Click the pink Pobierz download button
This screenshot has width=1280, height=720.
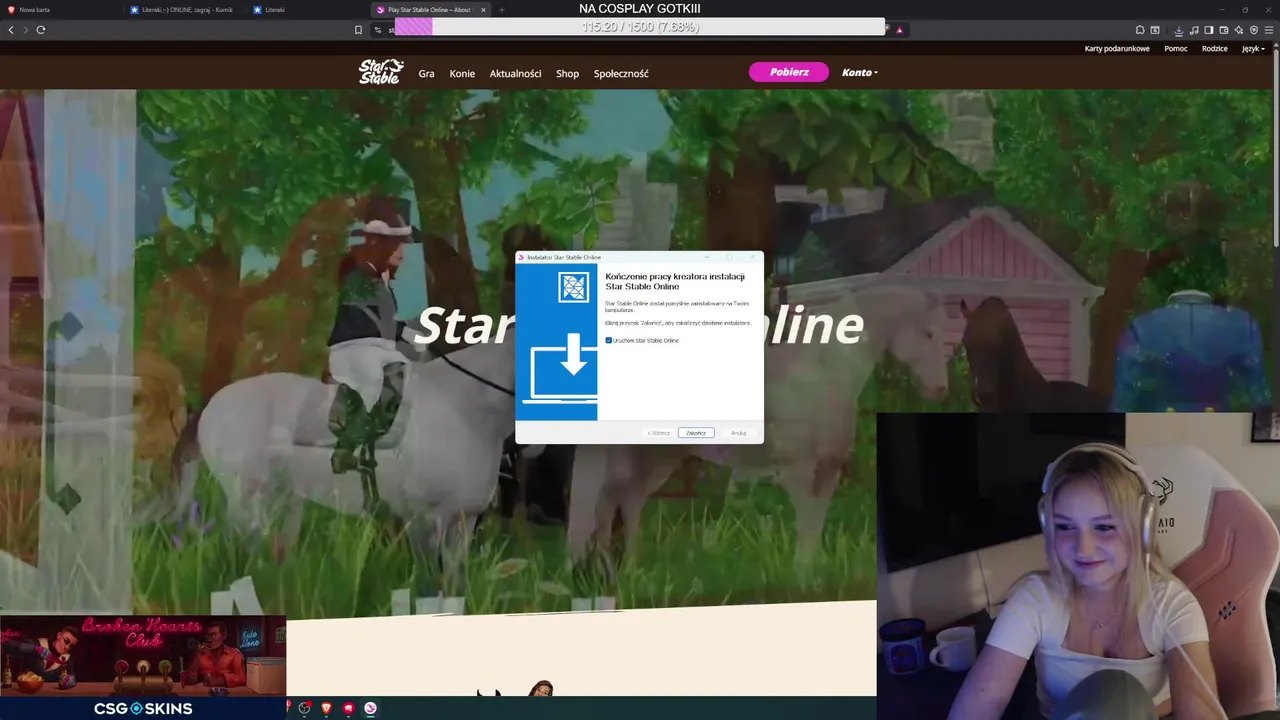click(x=789, y=72)
